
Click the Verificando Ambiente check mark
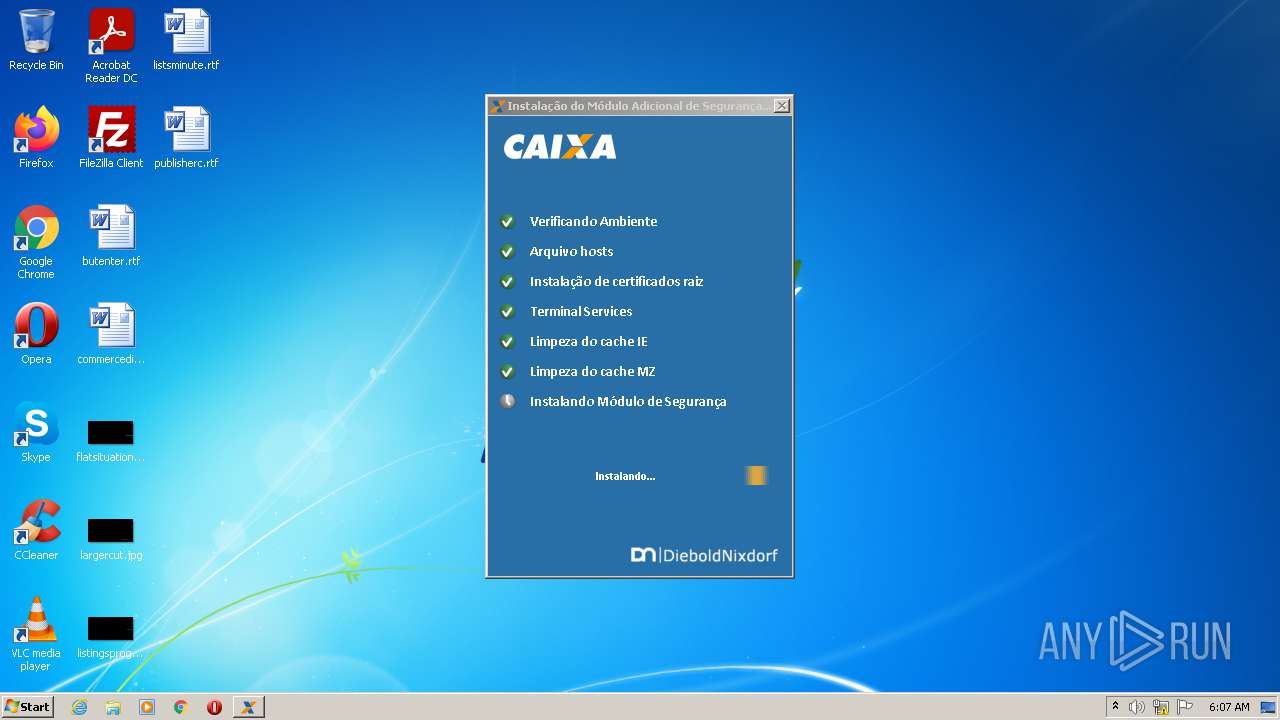508,222
